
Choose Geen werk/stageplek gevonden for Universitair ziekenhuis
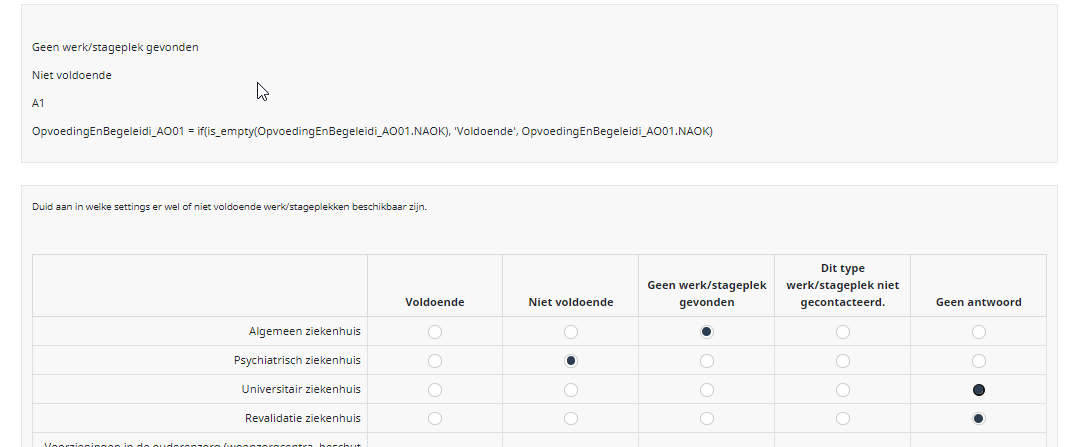coord(706,389)
